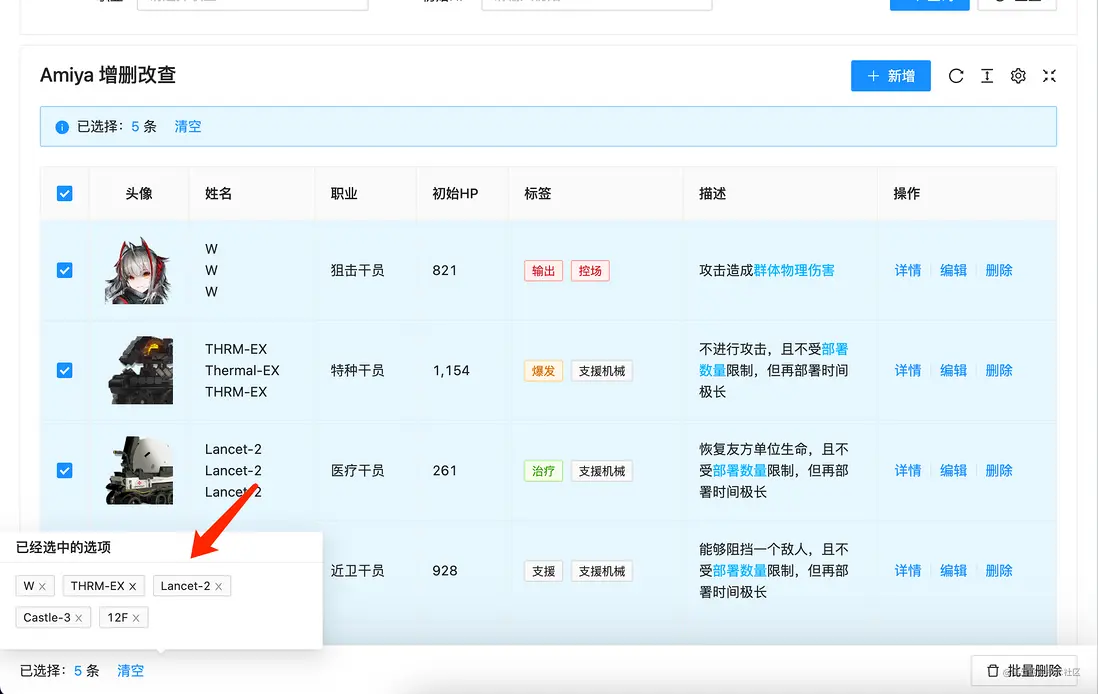Remove 12F tag from selected options

pyautogui.click(x=136, y=618)
